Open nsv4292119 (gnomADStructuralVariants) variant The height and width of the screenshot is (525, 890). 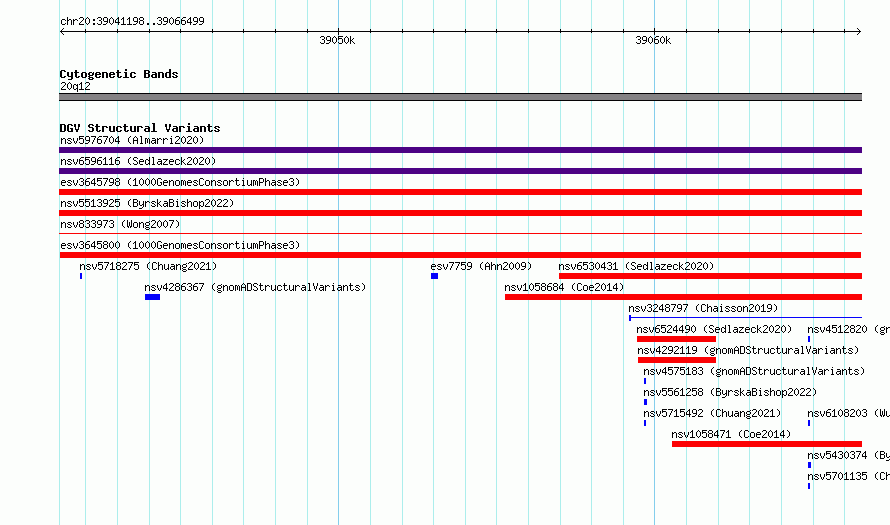(x=748, y=350)
